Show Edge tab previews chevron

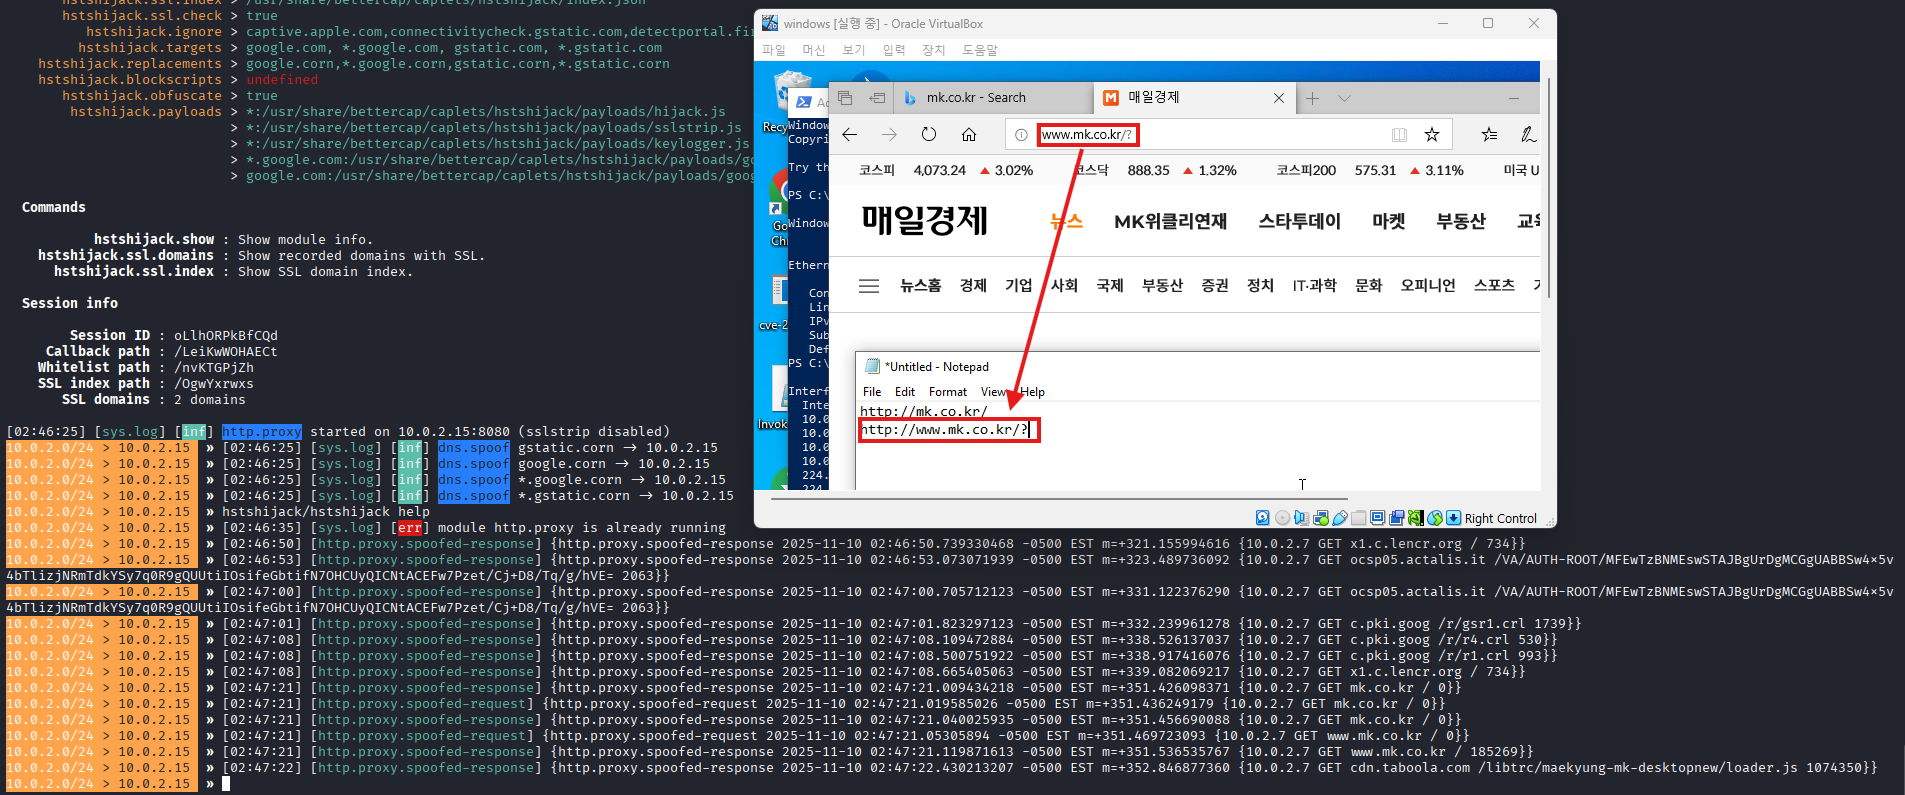coord(1344,98)
